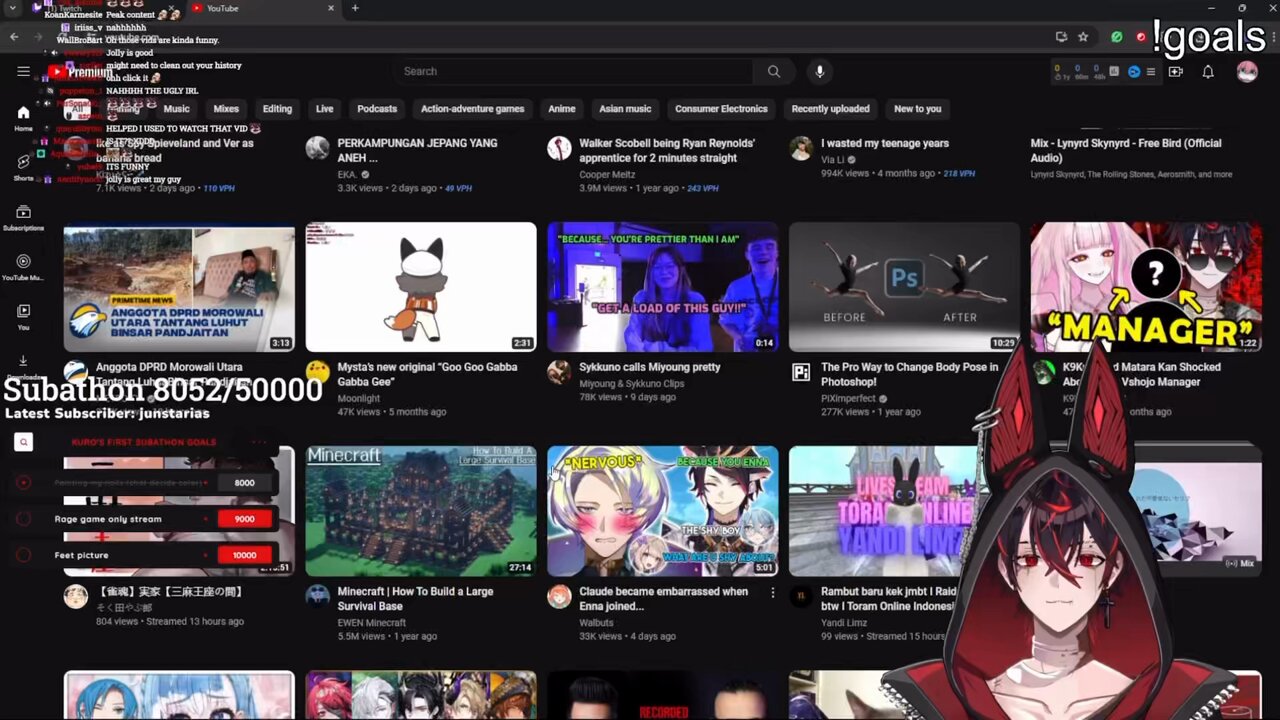Open 'Change Body Pose in Photoshop' title
Image resolution: width=1280 pixels, height=720 pixels.
(909, 374)
